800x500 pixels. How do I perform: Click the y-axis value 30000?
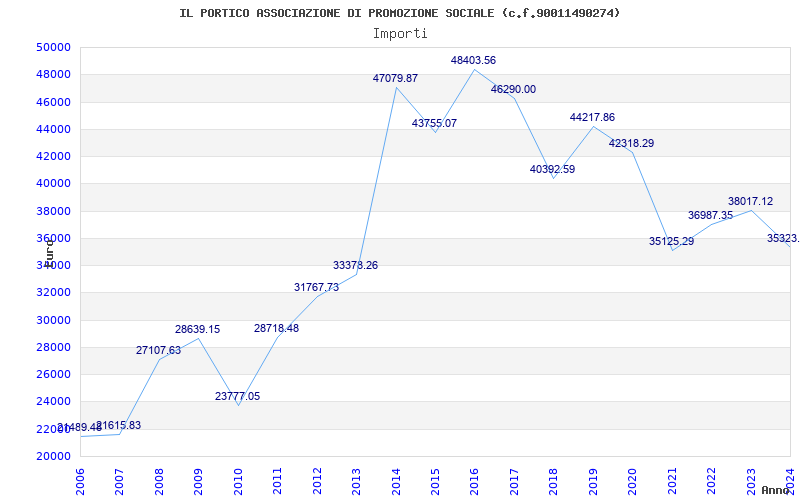point(53,320)
